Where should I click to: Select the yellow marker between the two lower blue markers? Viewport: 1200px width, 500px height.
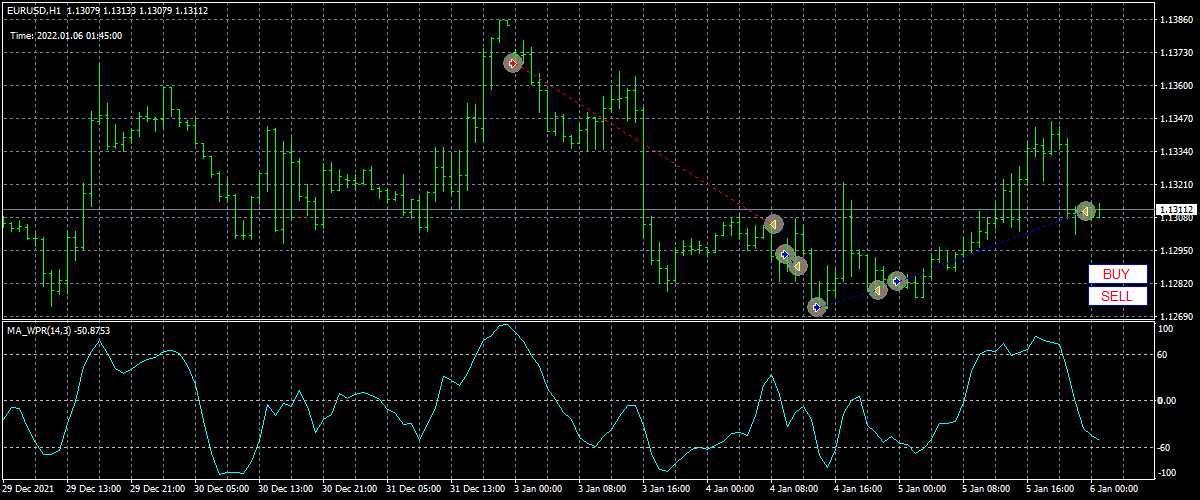(797, 266)
